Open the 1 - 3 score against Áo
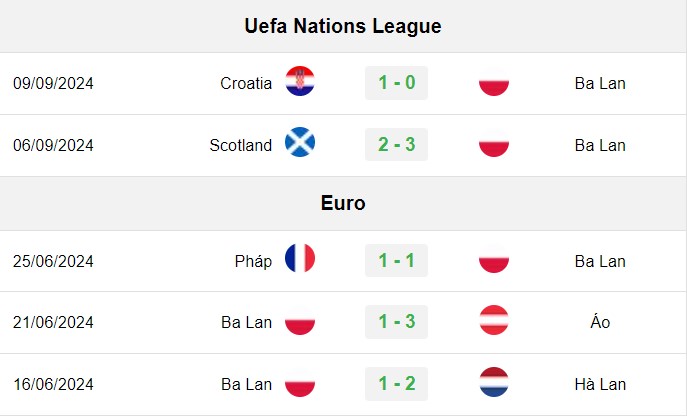 (x=397, y=322)
